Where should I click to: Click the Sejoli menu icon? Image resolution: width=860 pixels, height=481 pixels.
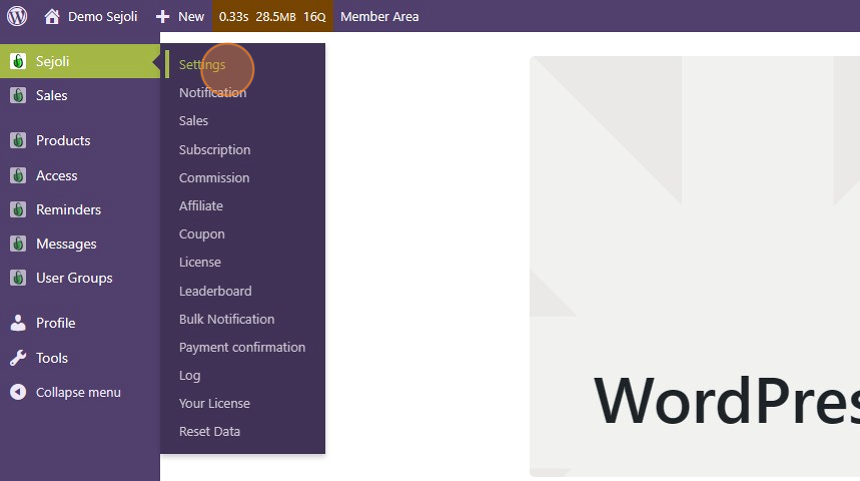pos(18,61)
